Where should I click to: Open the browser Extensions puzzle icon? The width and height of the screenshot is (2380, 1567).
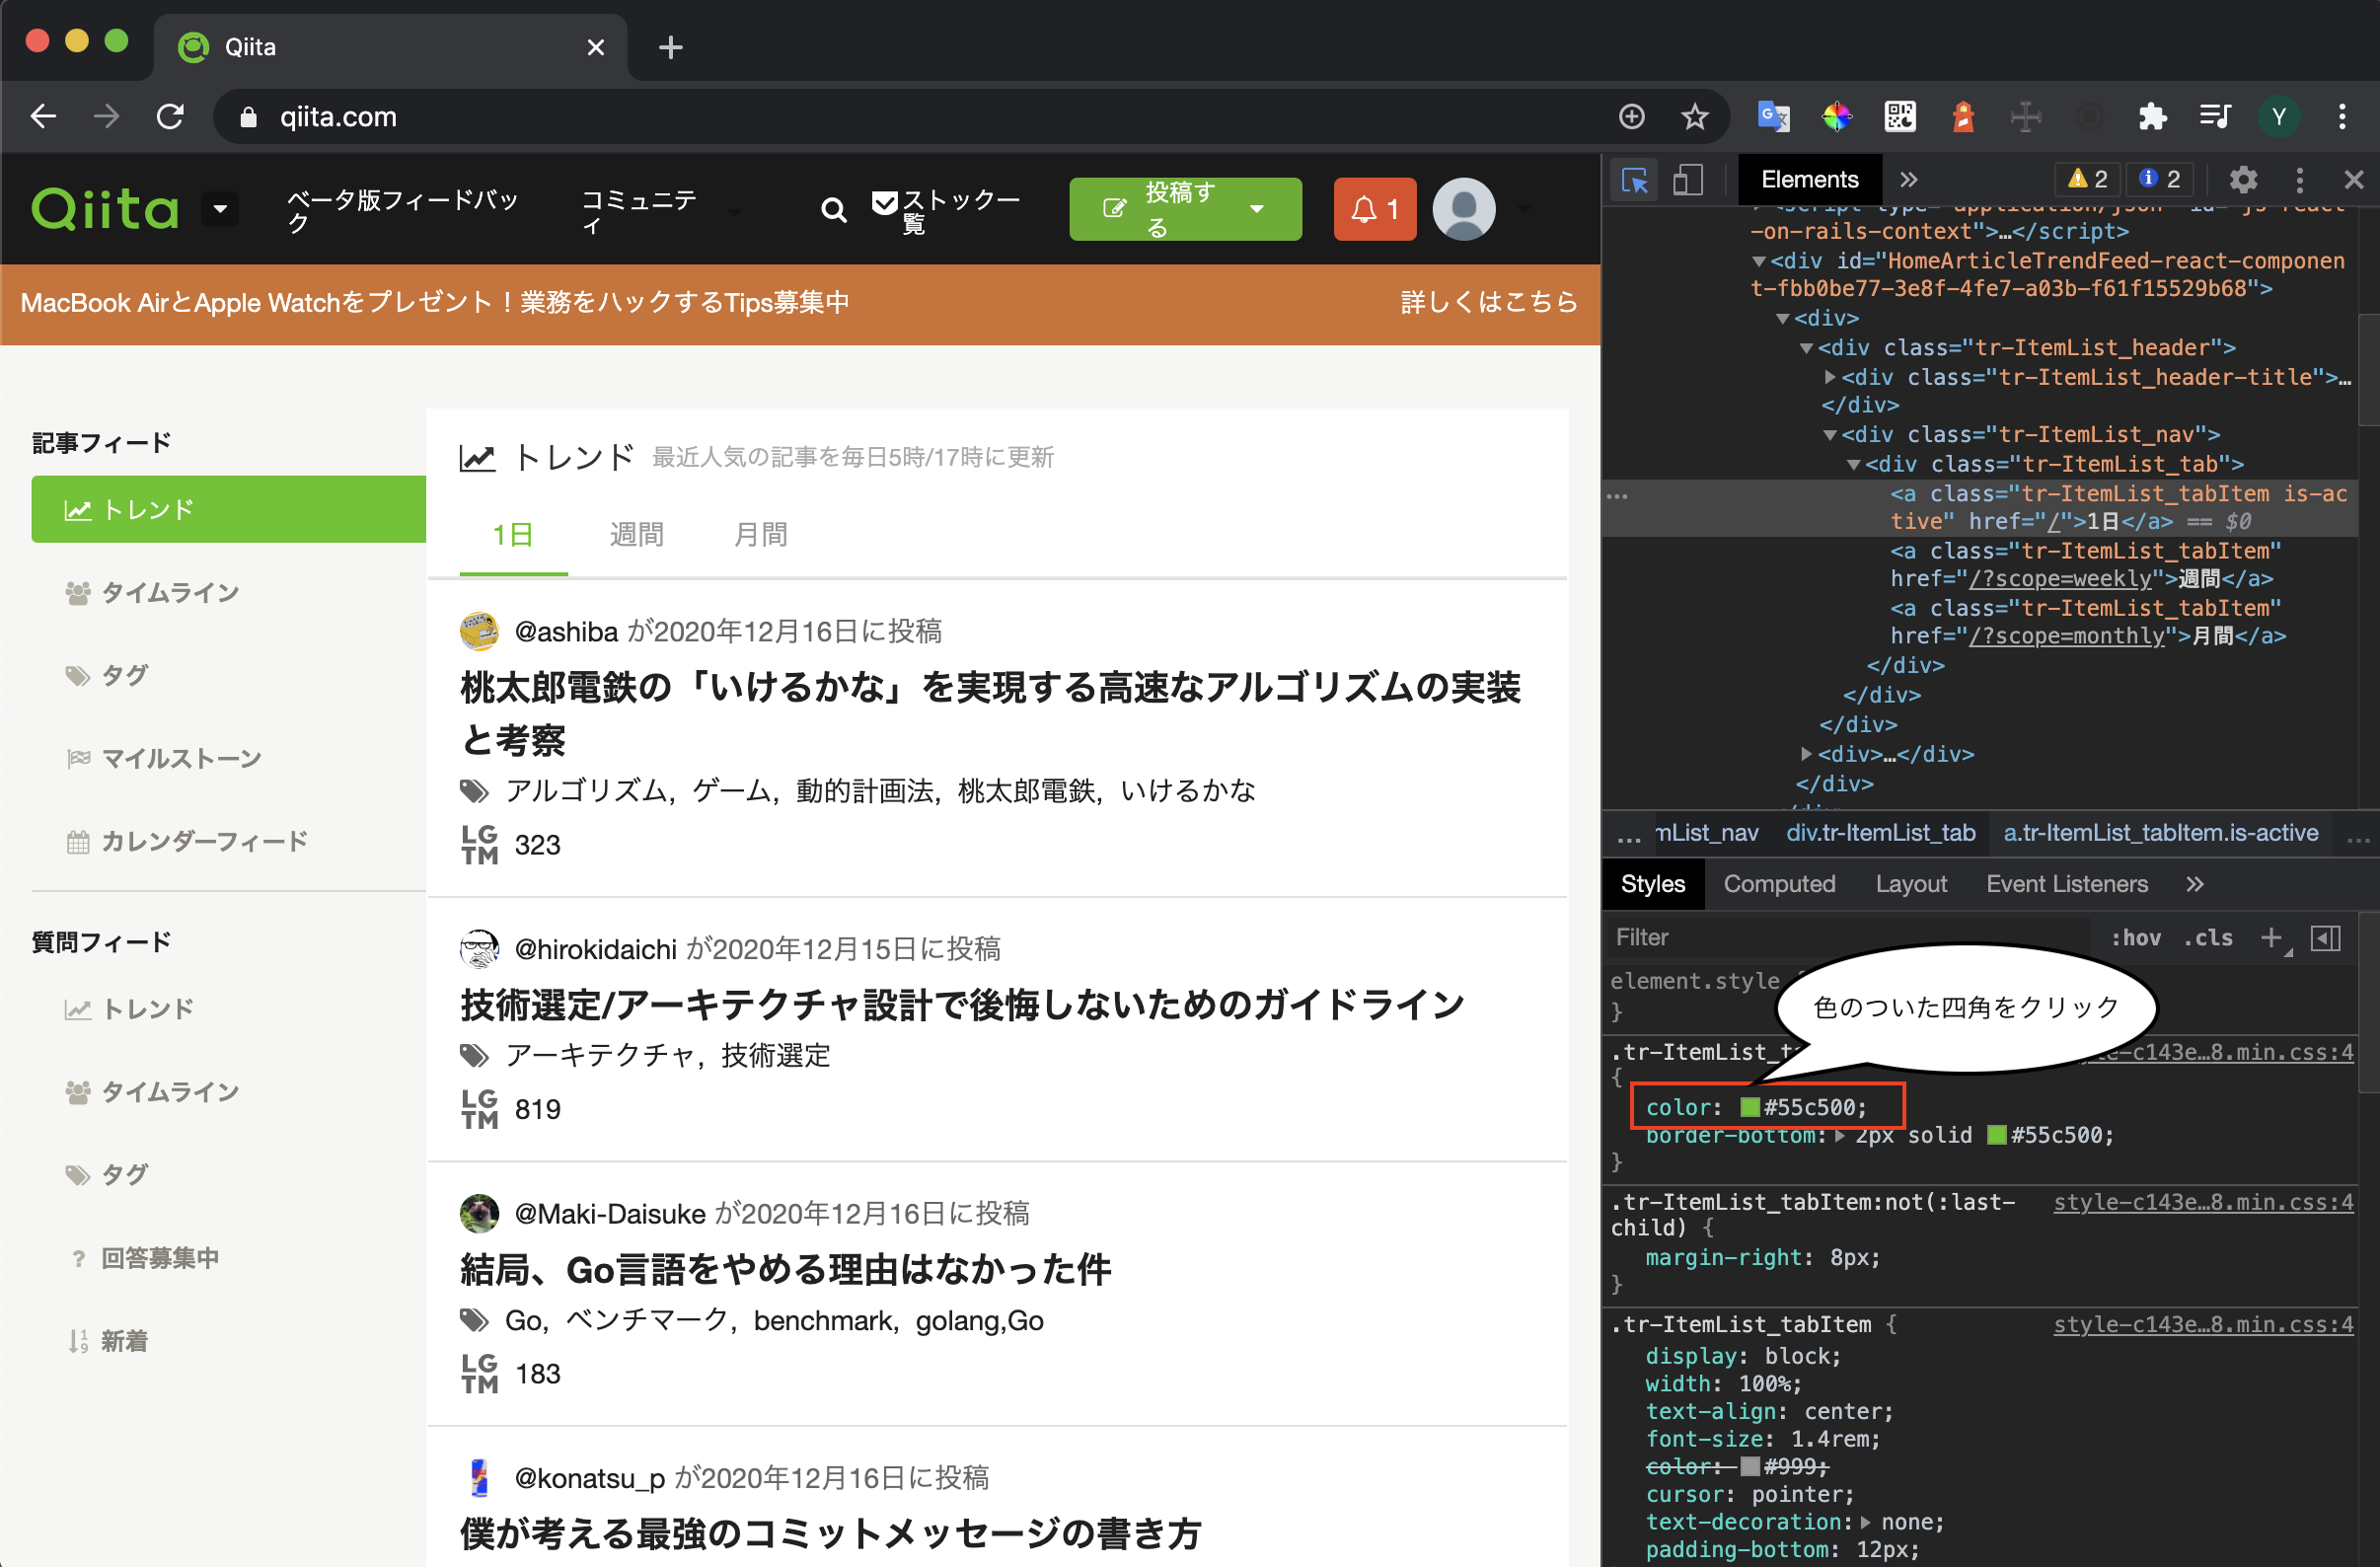(2152, 116)
